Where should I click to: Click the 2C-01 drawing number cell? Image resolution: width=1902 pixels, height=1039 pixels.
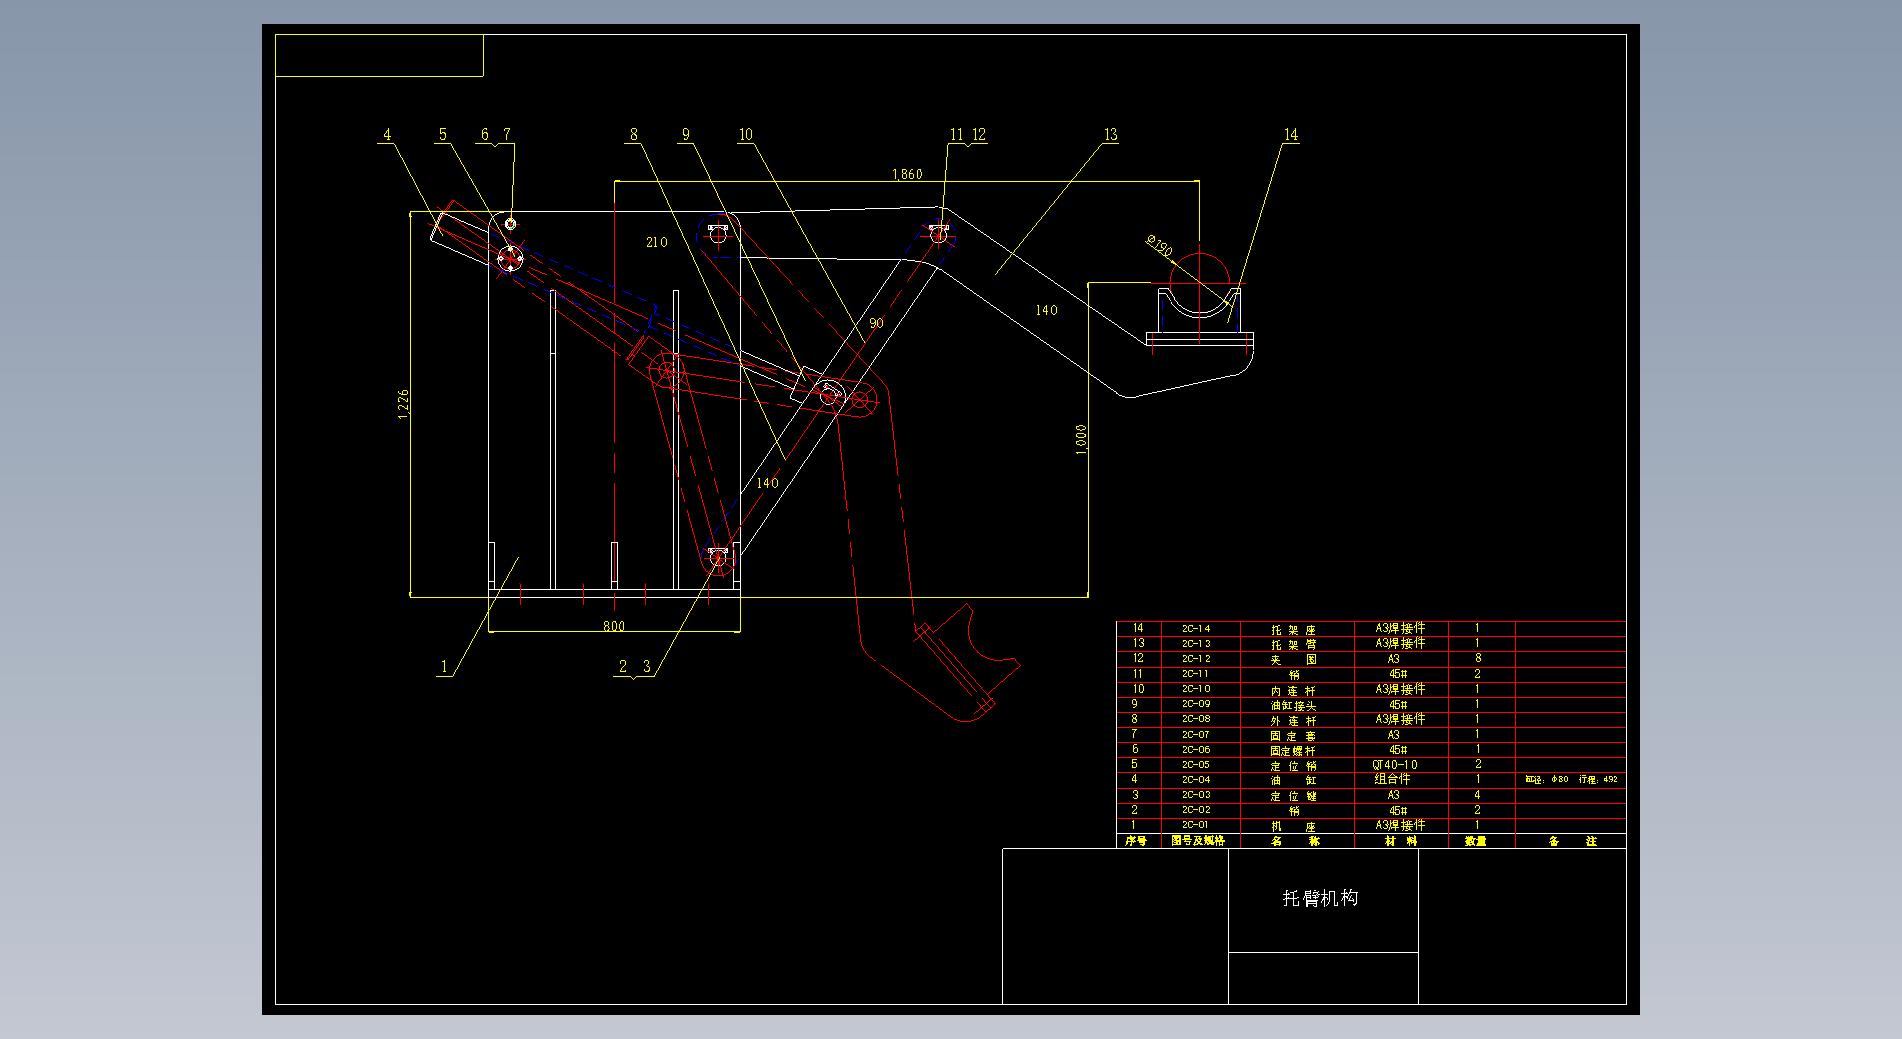click(1196, 825)
